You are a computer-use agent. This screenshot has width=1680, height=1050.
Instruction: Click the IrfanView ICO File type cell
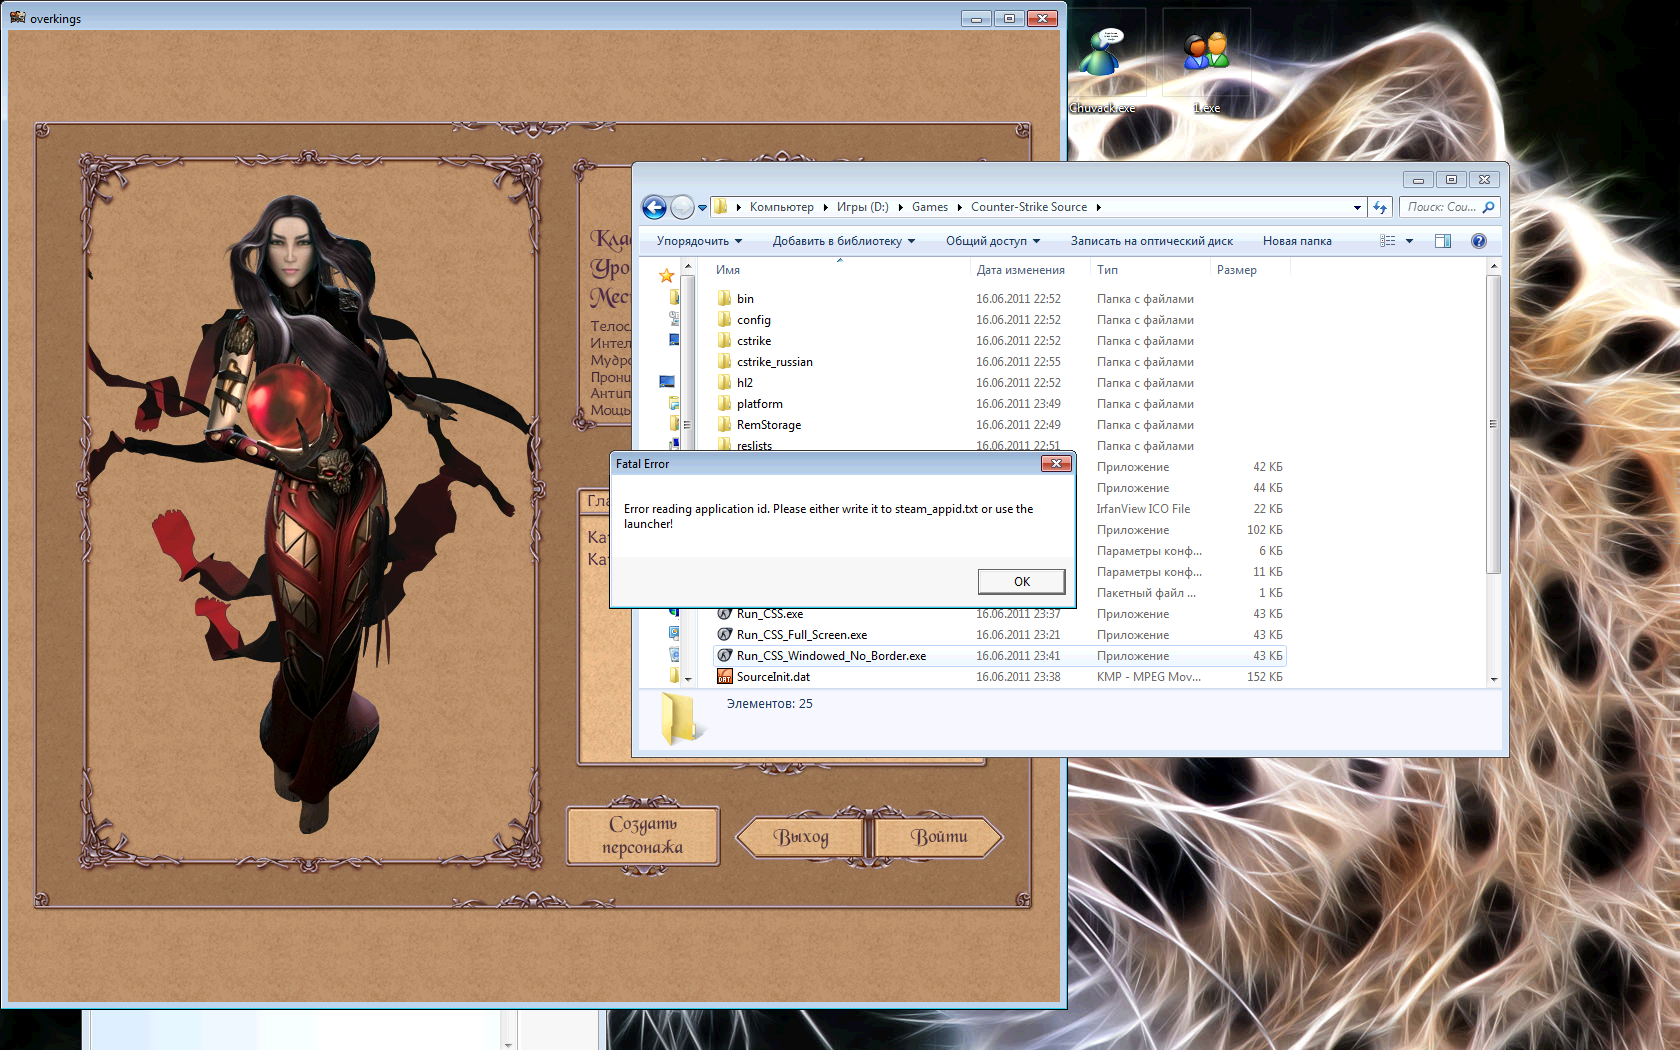(1142, 509)
